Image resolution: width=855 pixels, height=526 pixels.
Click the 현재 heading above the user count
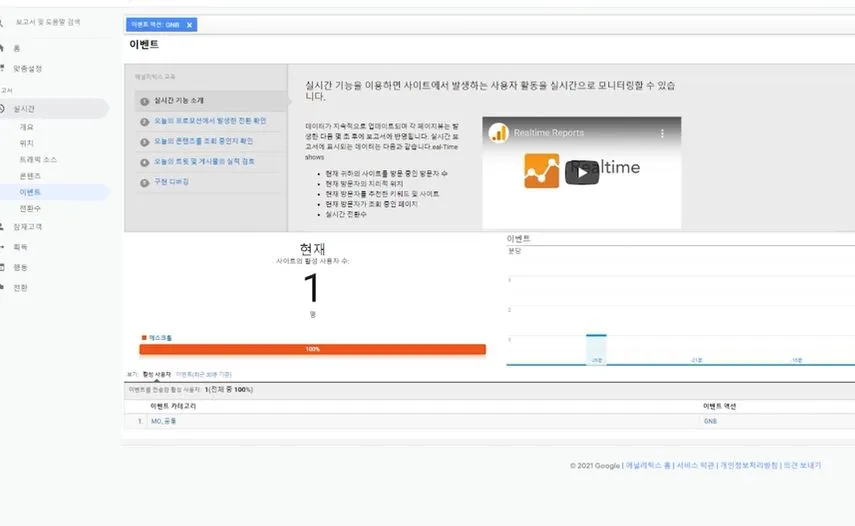[x=312, y=249]
